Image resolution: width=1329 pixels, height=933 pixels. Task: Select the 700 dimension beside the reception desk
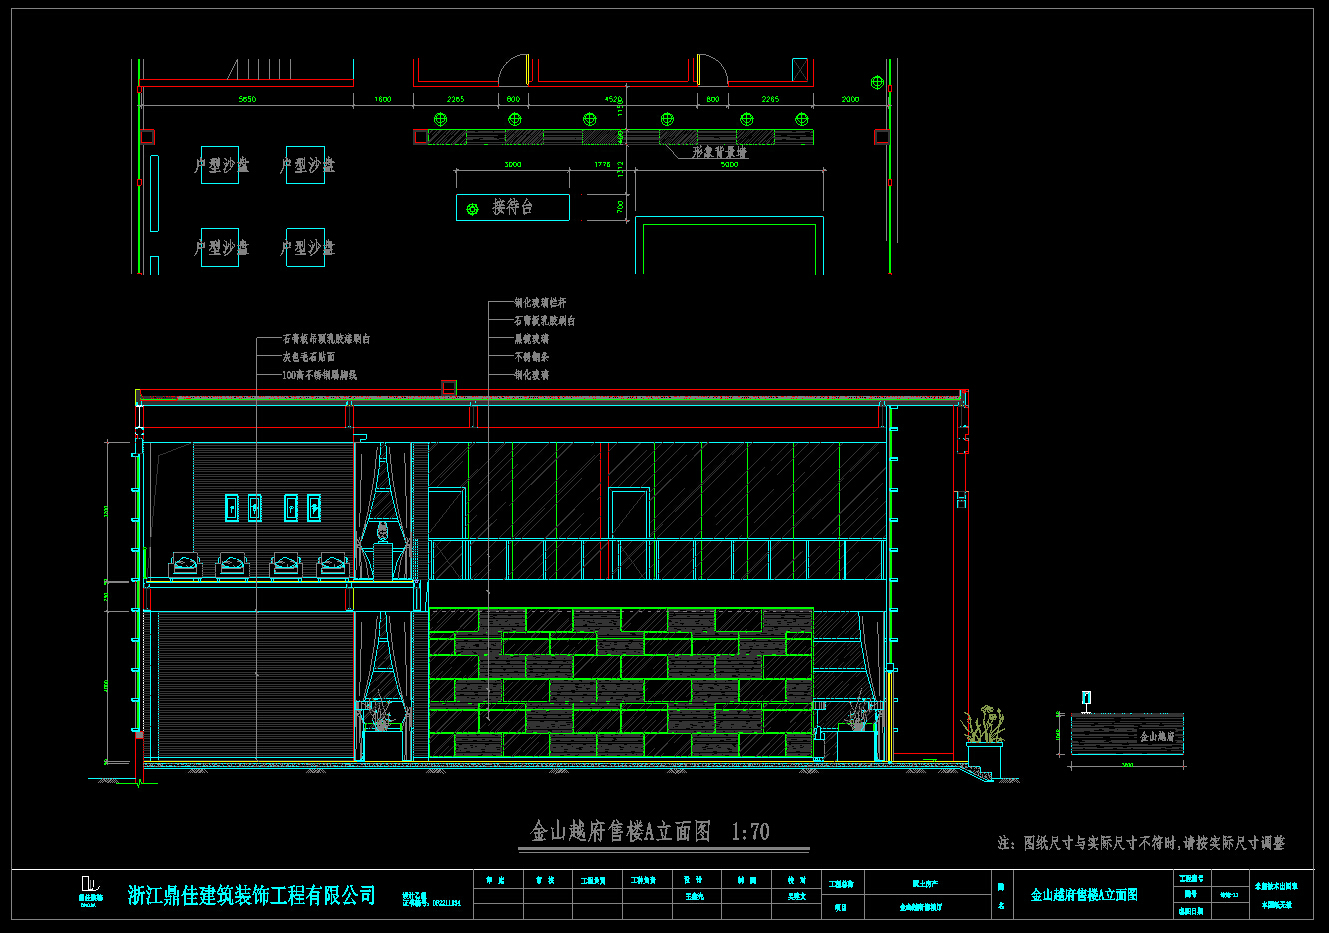[x=621, y=206]
